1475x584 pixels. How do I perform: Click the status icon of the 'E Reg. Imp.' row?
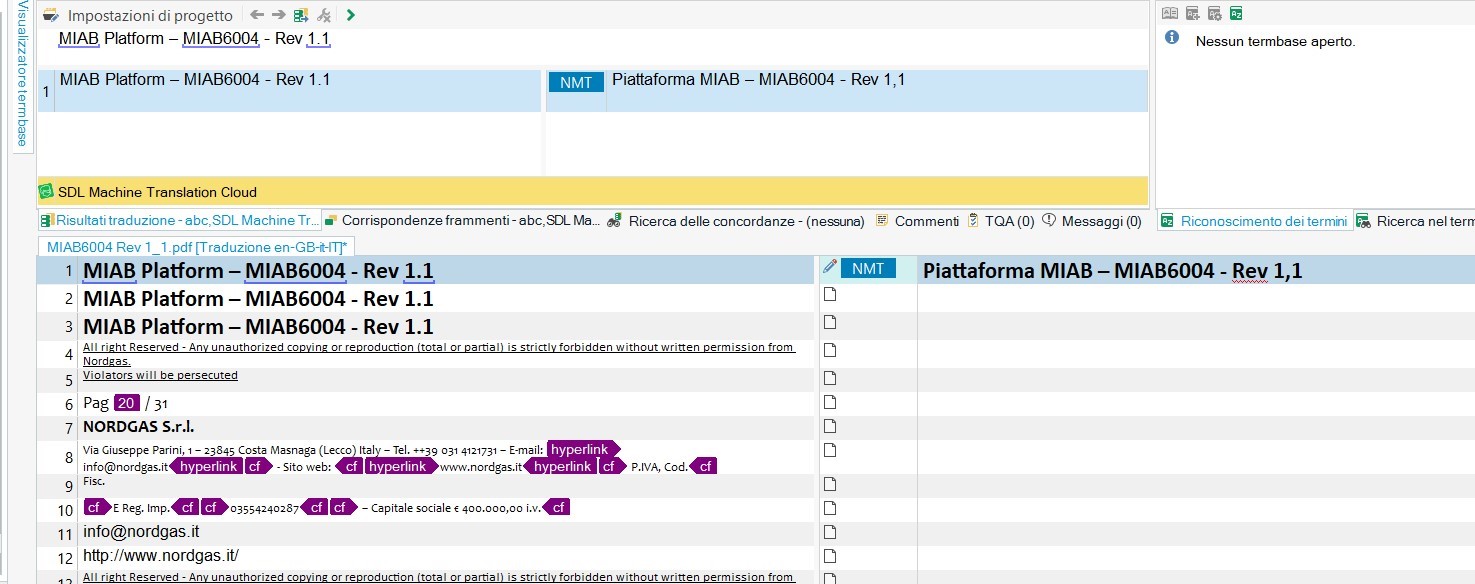tap(829, 506)
